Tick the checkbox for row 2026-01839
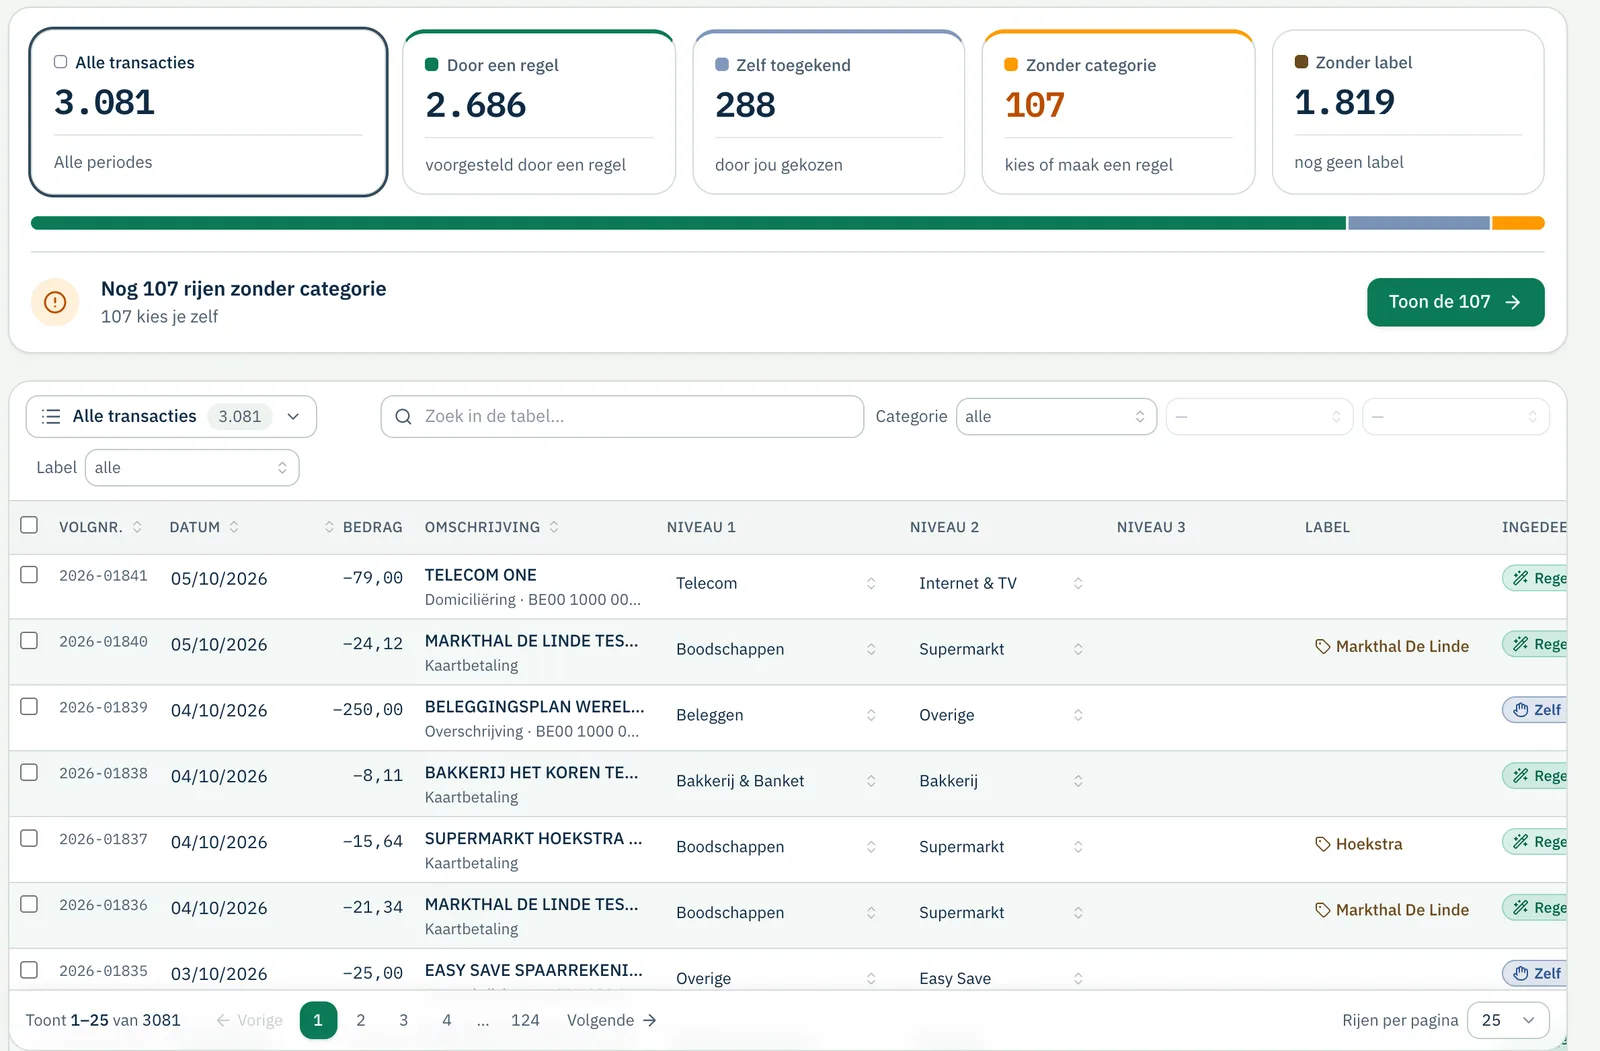 pyautogui.click(x=29, y=707)
